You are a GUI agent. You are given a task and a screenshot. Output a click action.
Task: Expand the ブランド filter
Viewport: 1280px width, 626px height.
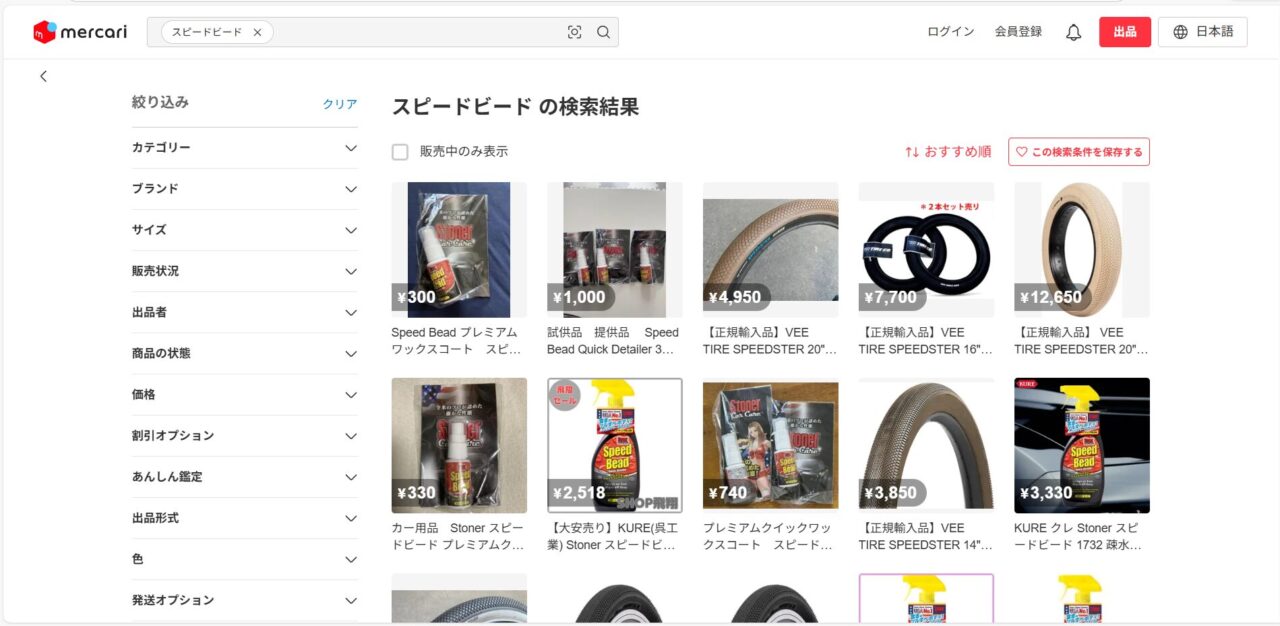245,189
